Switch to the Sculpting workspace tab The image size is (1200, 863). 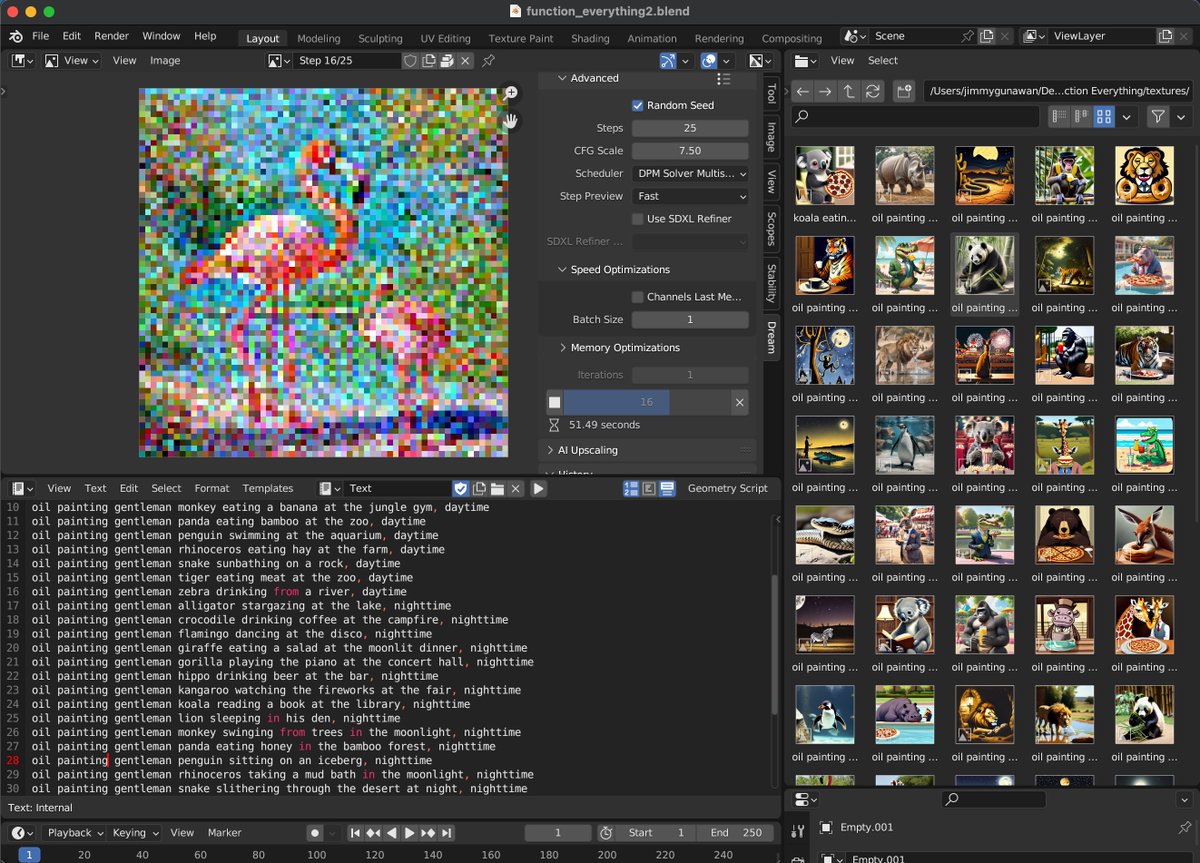point(380,39)
